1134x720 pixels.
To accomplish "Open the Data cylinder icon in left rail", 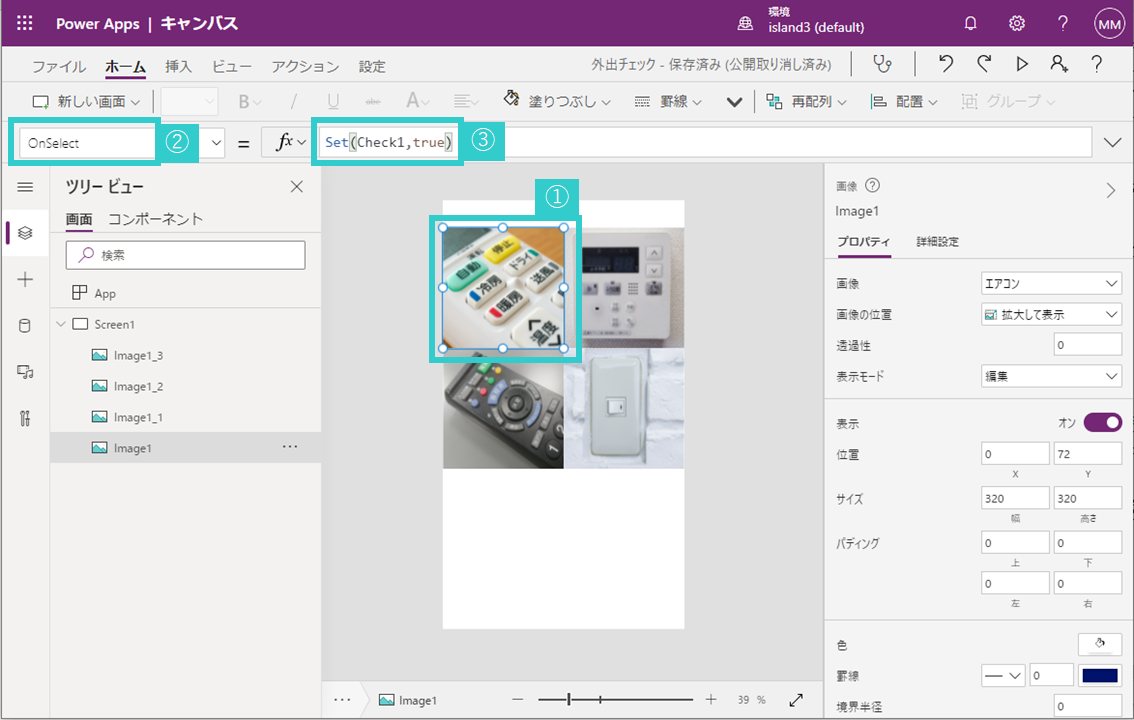I will [25, 325].
